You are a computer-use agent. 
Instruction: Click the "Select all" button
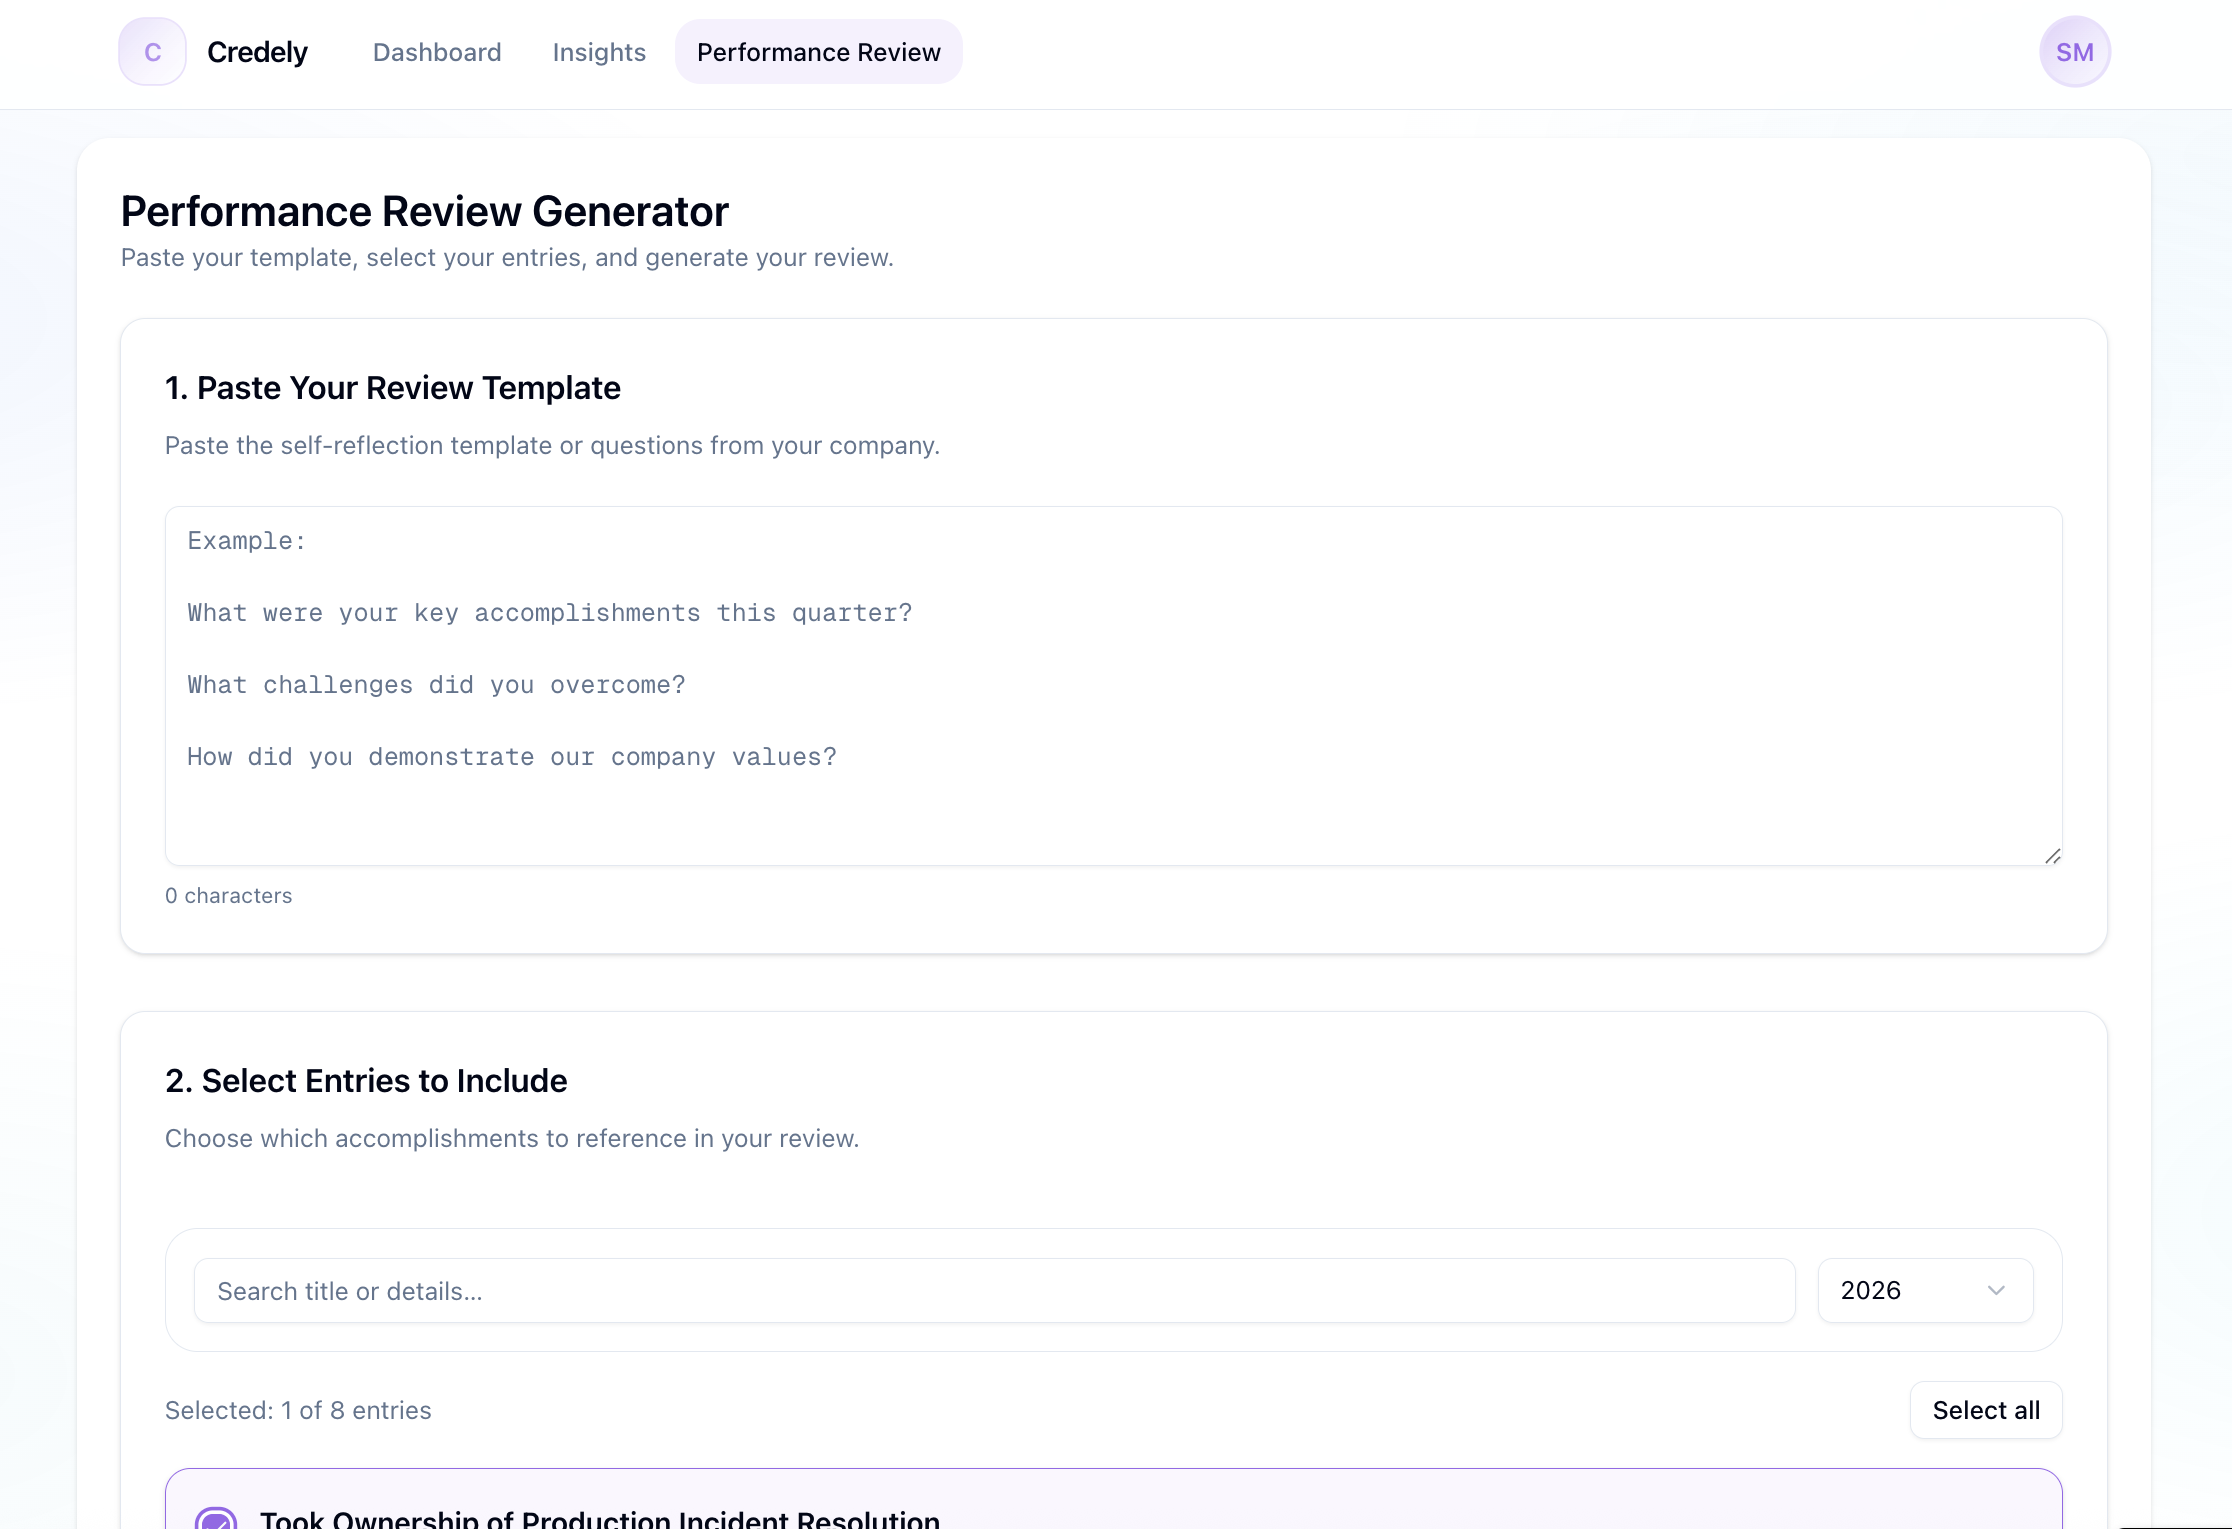pos(1986,1410)
